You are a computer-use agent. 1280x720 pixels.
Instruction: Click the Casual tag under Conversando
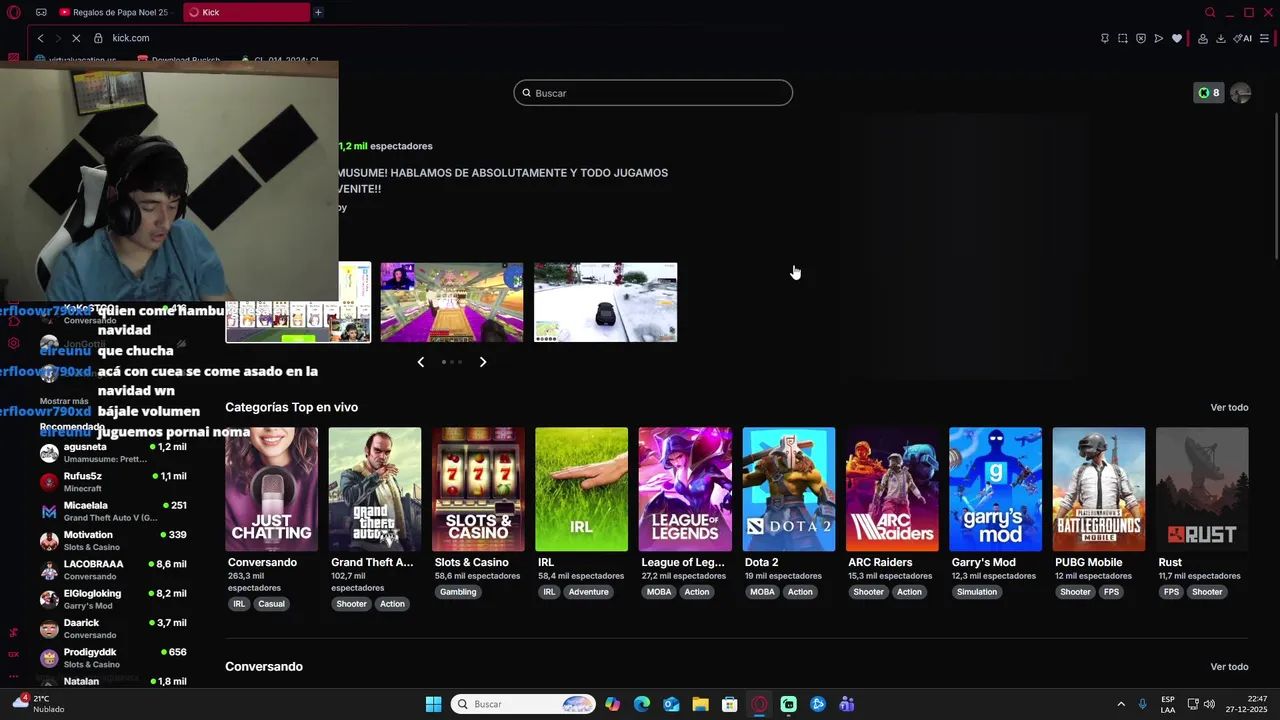pyautogui.click(x=271, y=604)
